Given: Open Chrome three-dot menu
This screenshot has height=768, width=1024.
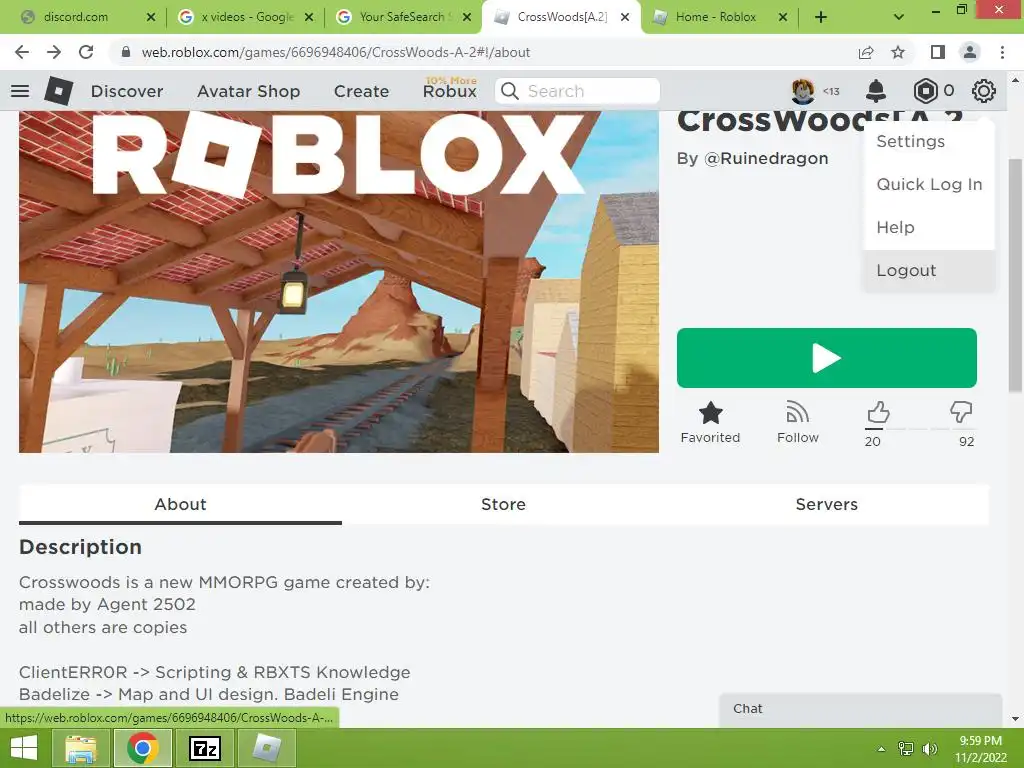Looking at the screenshot, I should pos(1002,52).
